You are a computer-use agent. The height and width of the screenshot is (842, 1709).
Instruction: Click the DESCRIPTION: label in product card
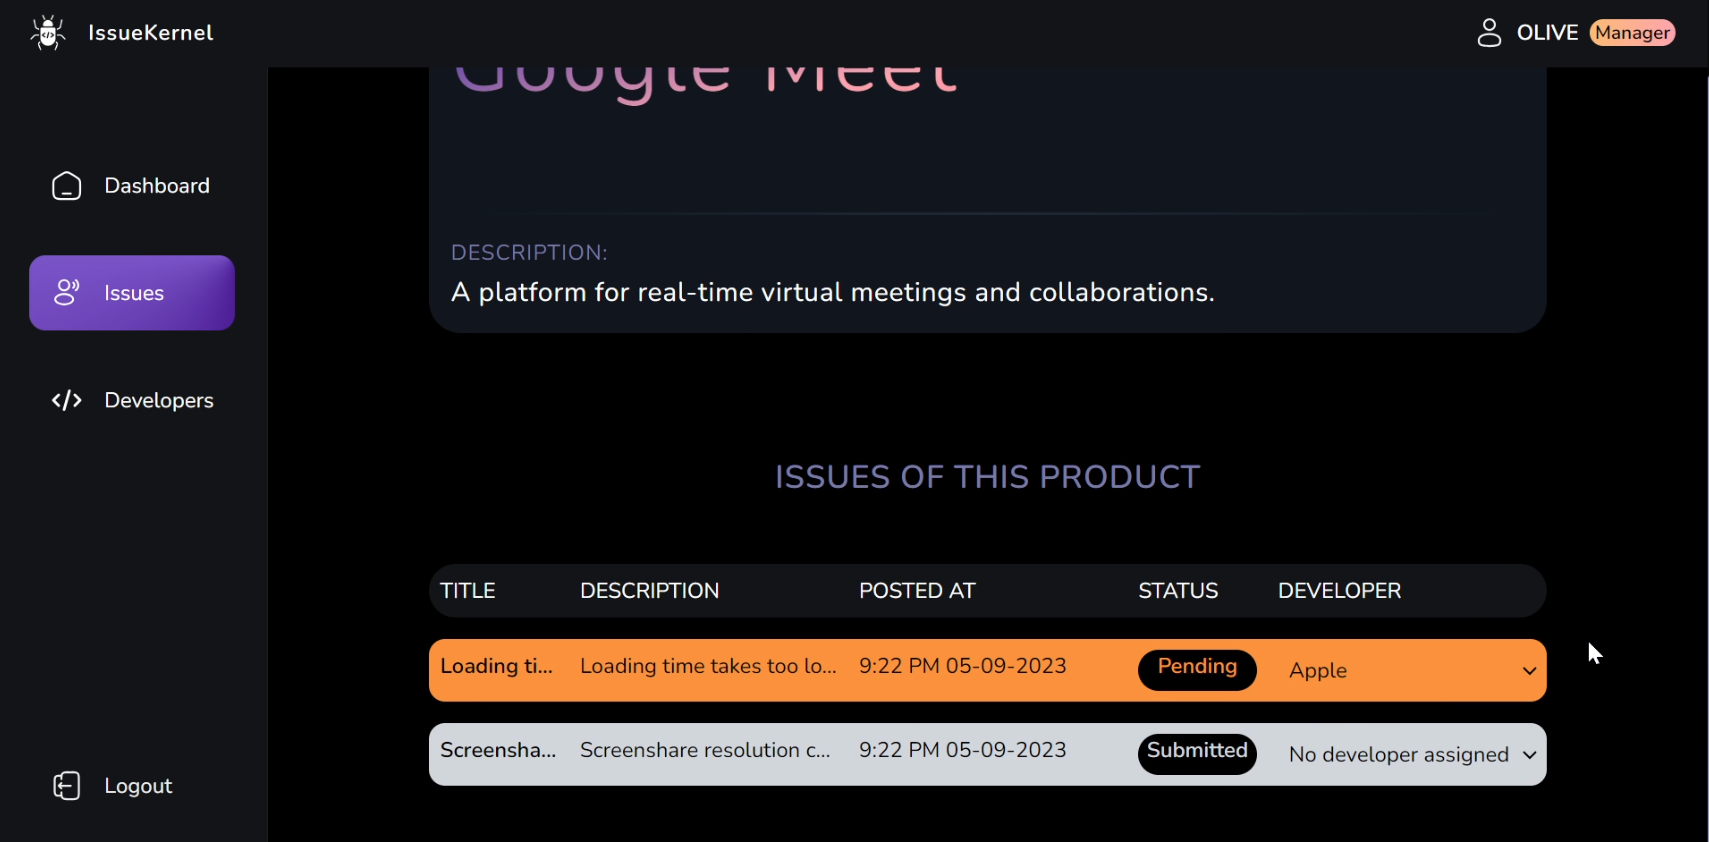coord(529,253)
